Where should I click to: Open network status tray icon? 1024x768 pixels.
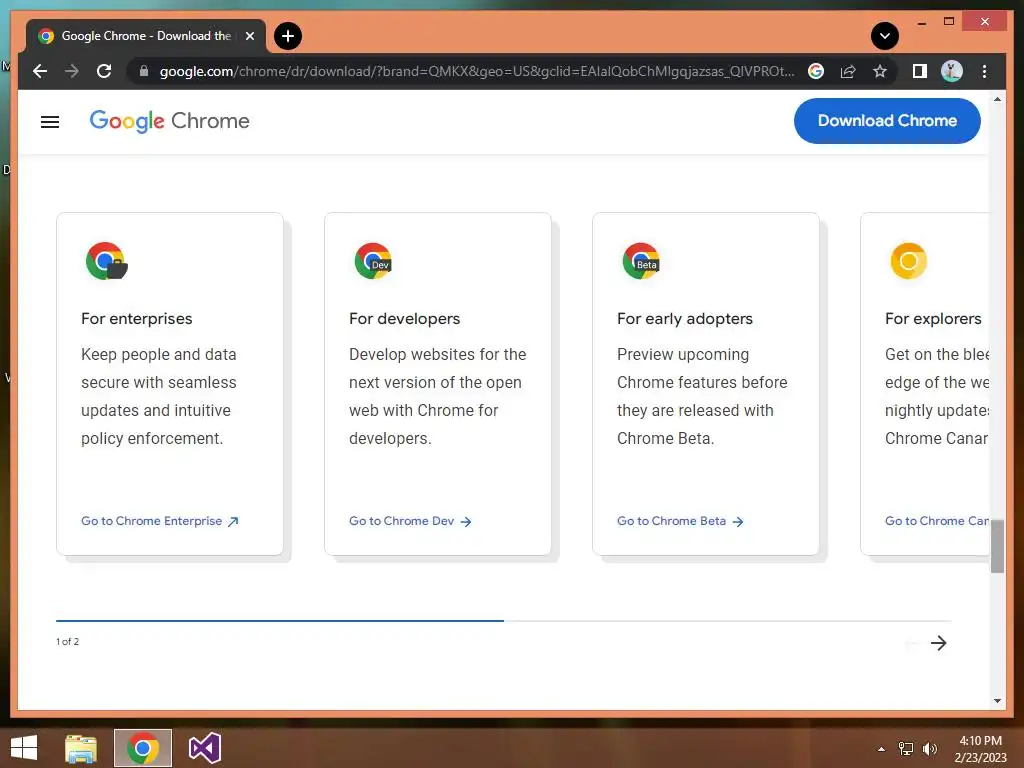point(906,749)
